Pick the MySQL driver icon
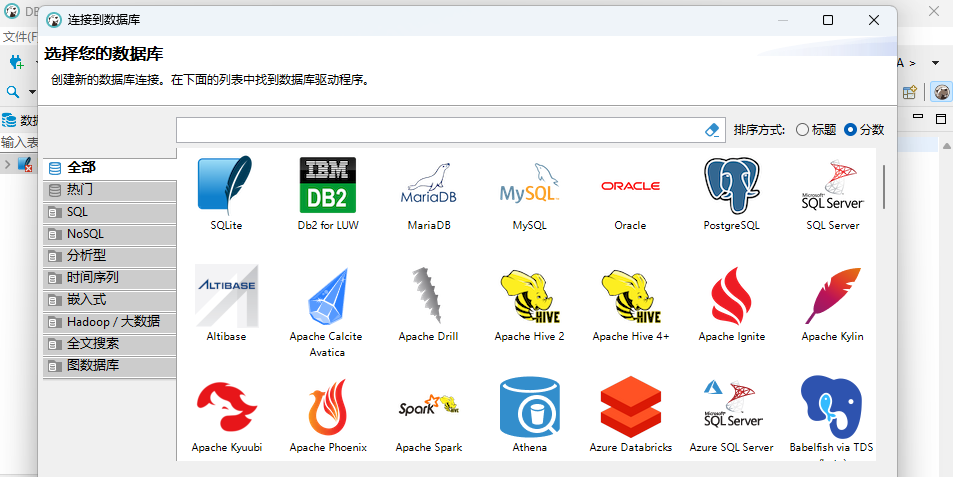 (529, 187)
